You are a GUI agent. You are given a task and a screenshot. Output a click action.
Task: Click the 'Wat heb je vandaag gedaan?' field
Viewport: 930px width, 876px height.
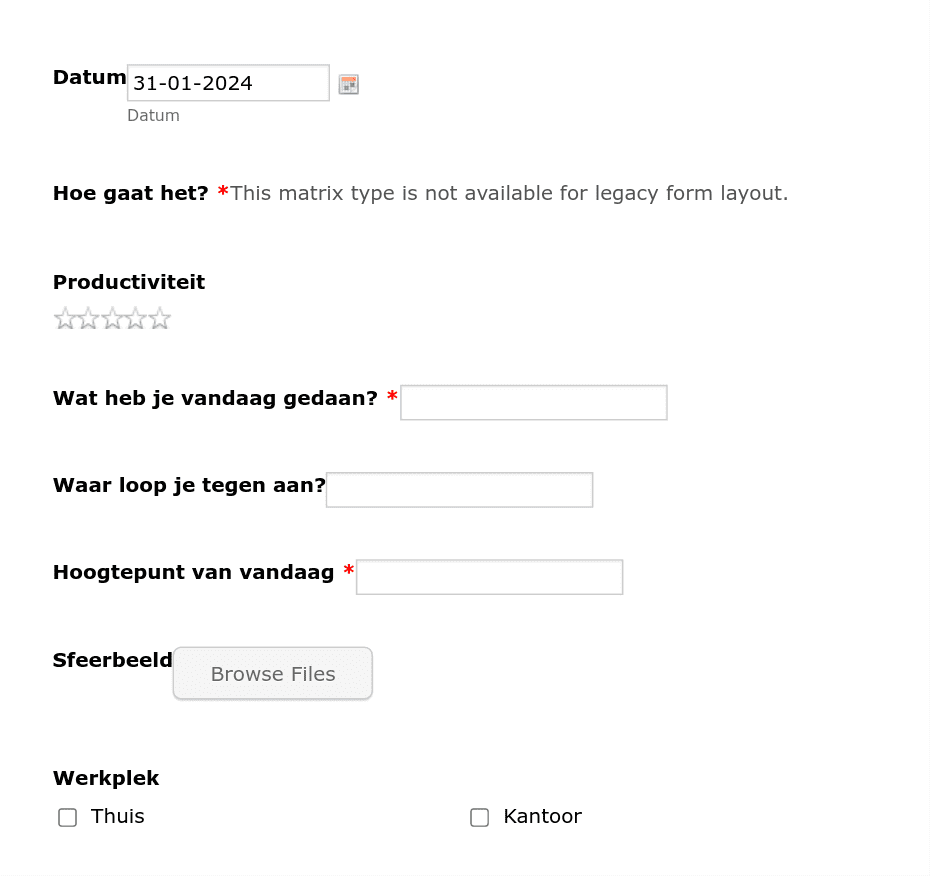[x=534, y=403]
